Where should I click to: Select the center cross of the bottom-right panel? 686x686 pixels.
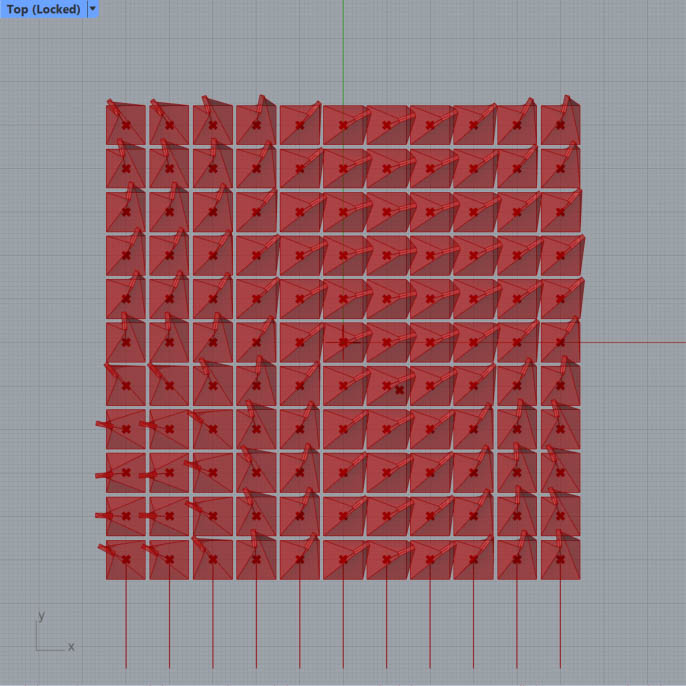(x=560, y=561)
